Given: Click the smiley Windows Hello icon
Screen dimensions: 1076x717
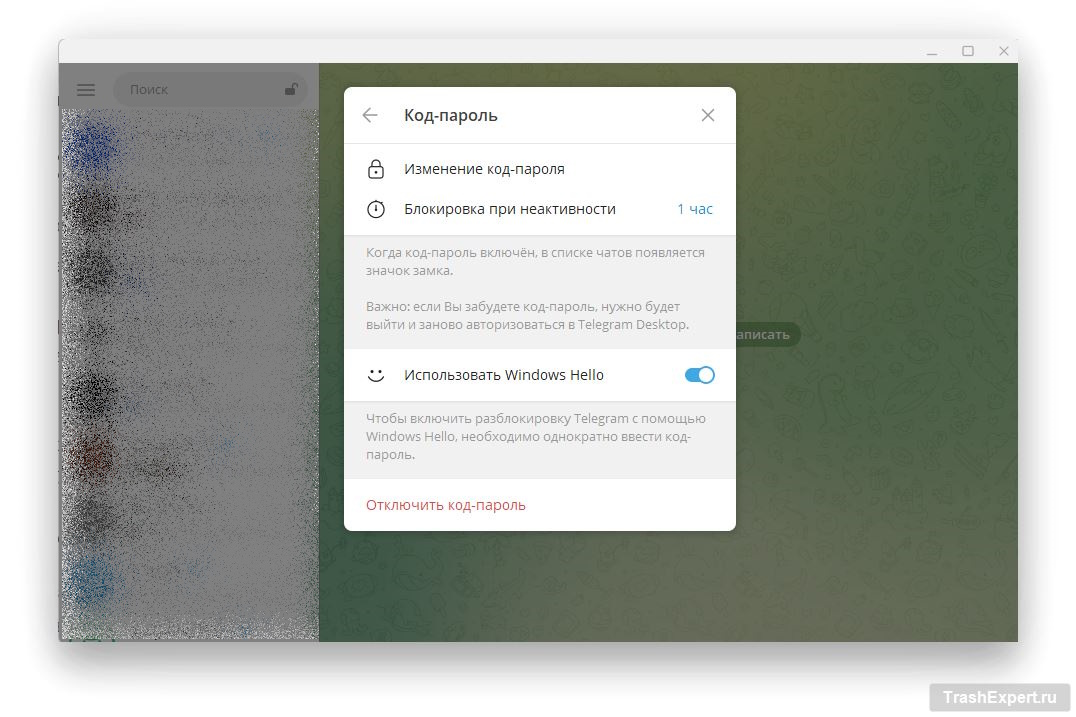Looking at the screenshot, I should (x=376, y=375).
